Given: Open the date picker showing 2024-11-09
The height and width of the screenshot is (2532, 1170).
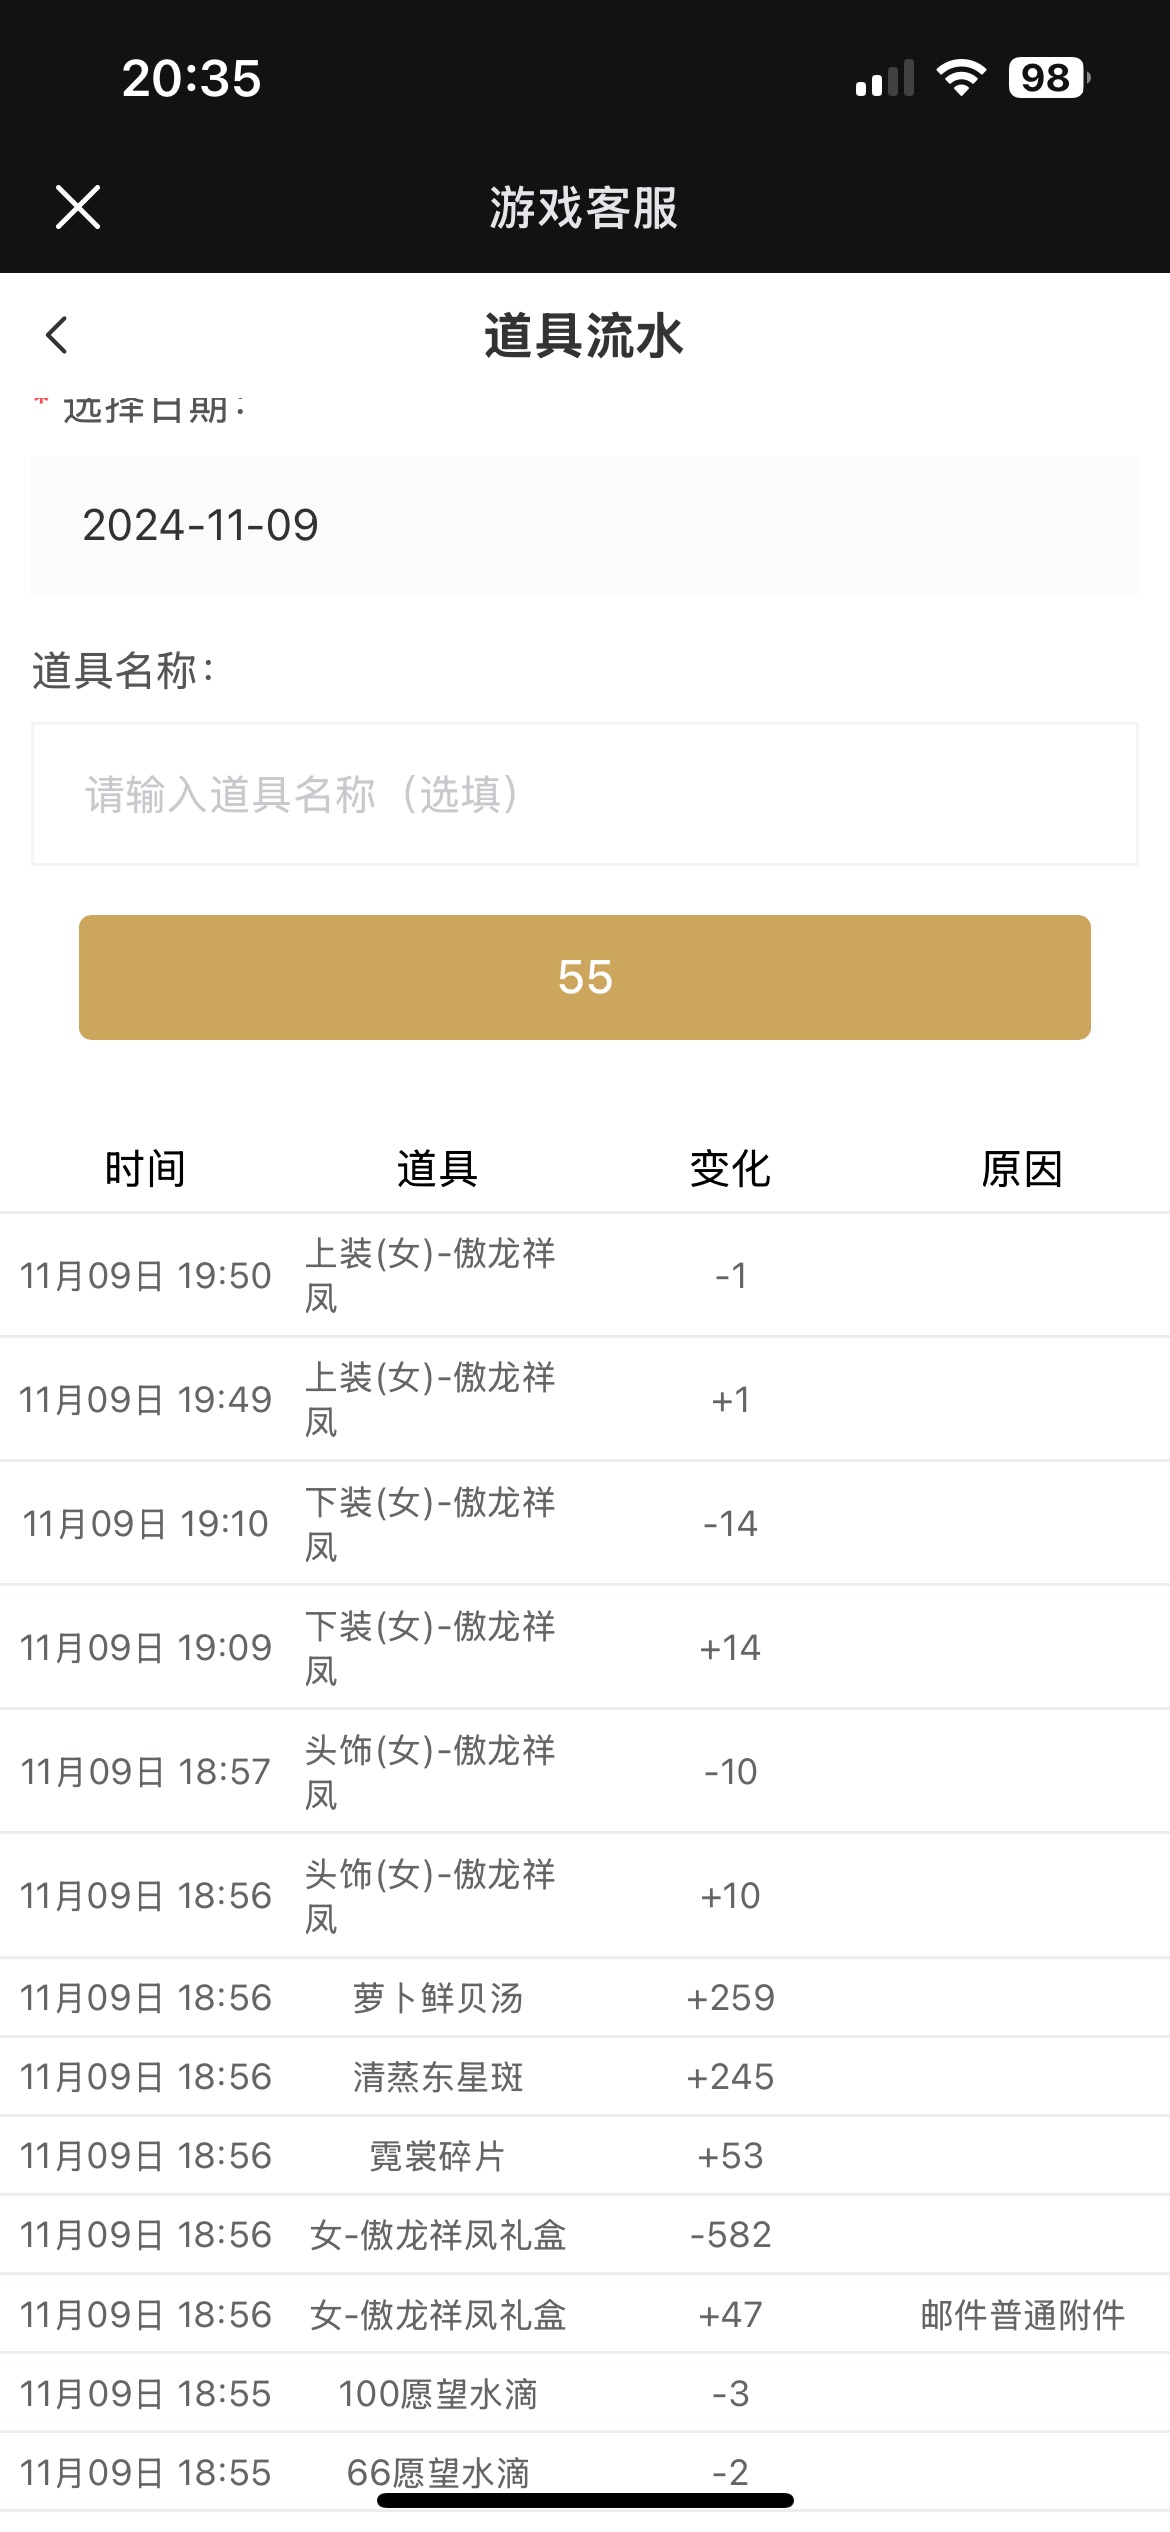Looking at the screenshot, I should click(584, 525).
